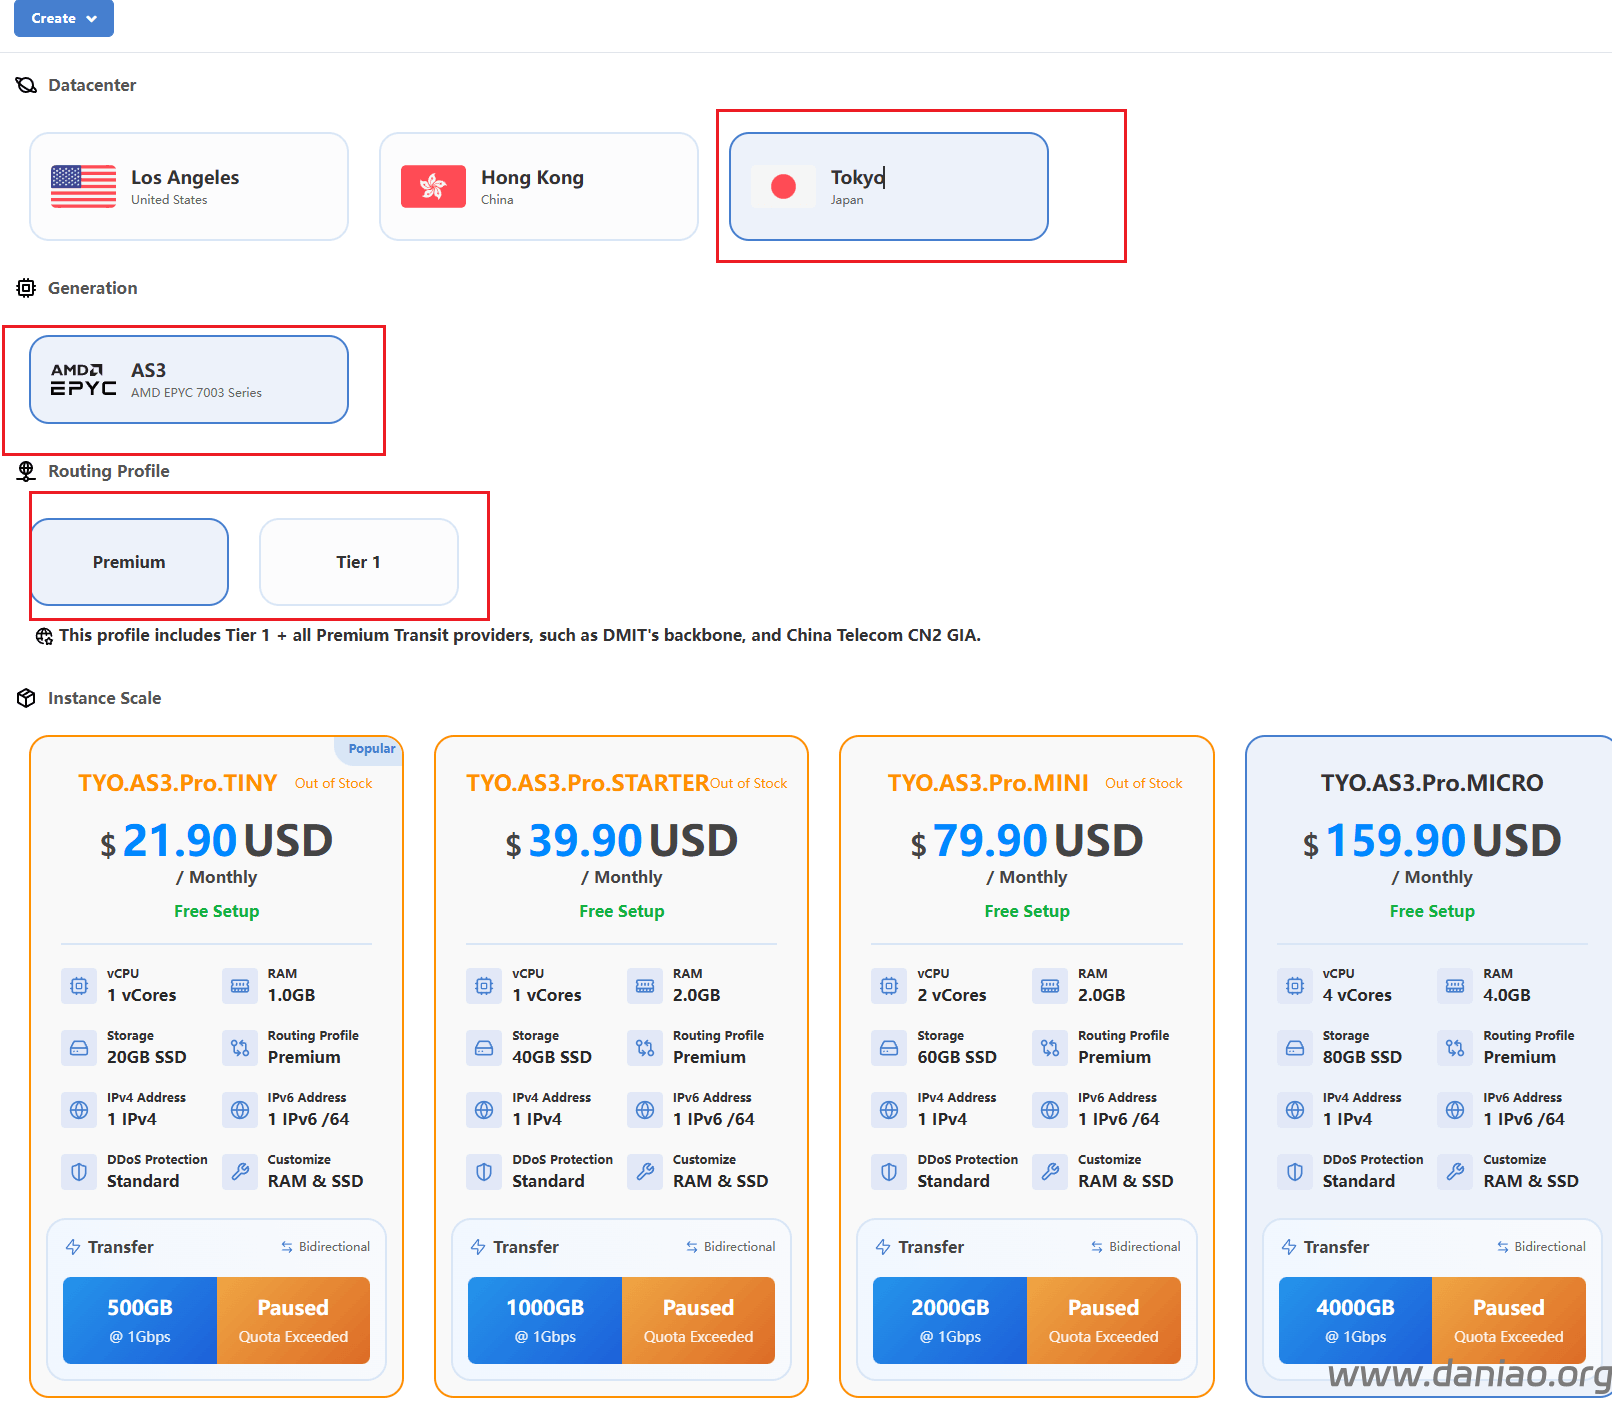
Task: Click the TYO.AS3.Pro.TINY plan name
Action: pyautogui.click(x=177, y=783)
